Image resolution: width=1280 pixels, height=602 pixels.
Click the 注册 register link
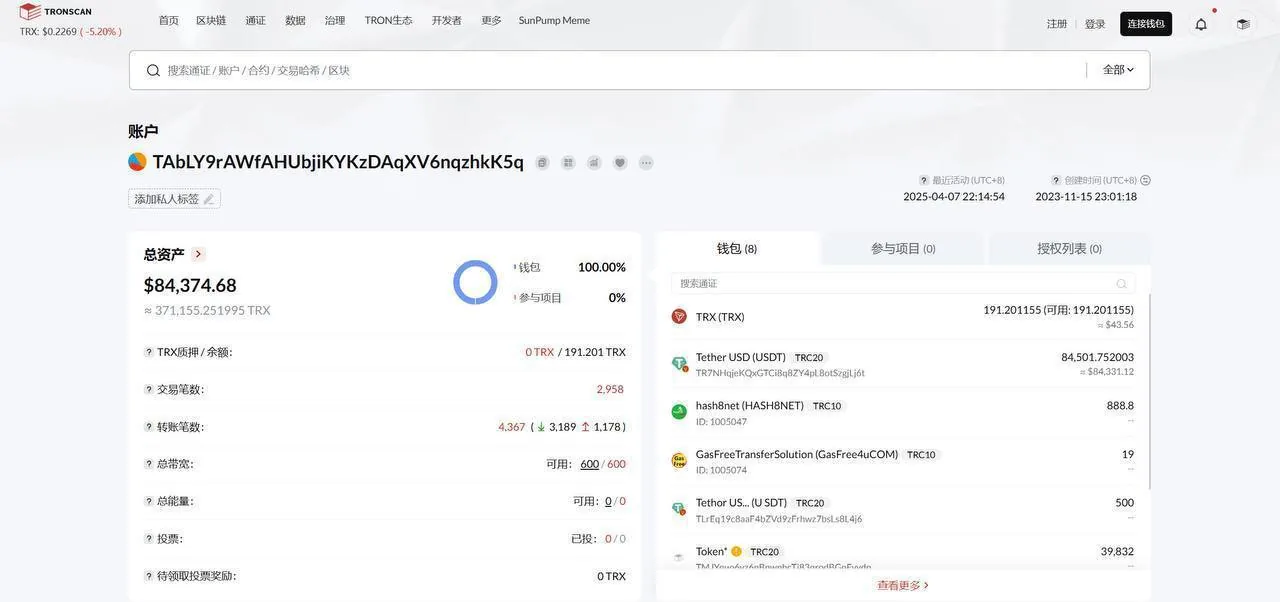point(1057,24)
